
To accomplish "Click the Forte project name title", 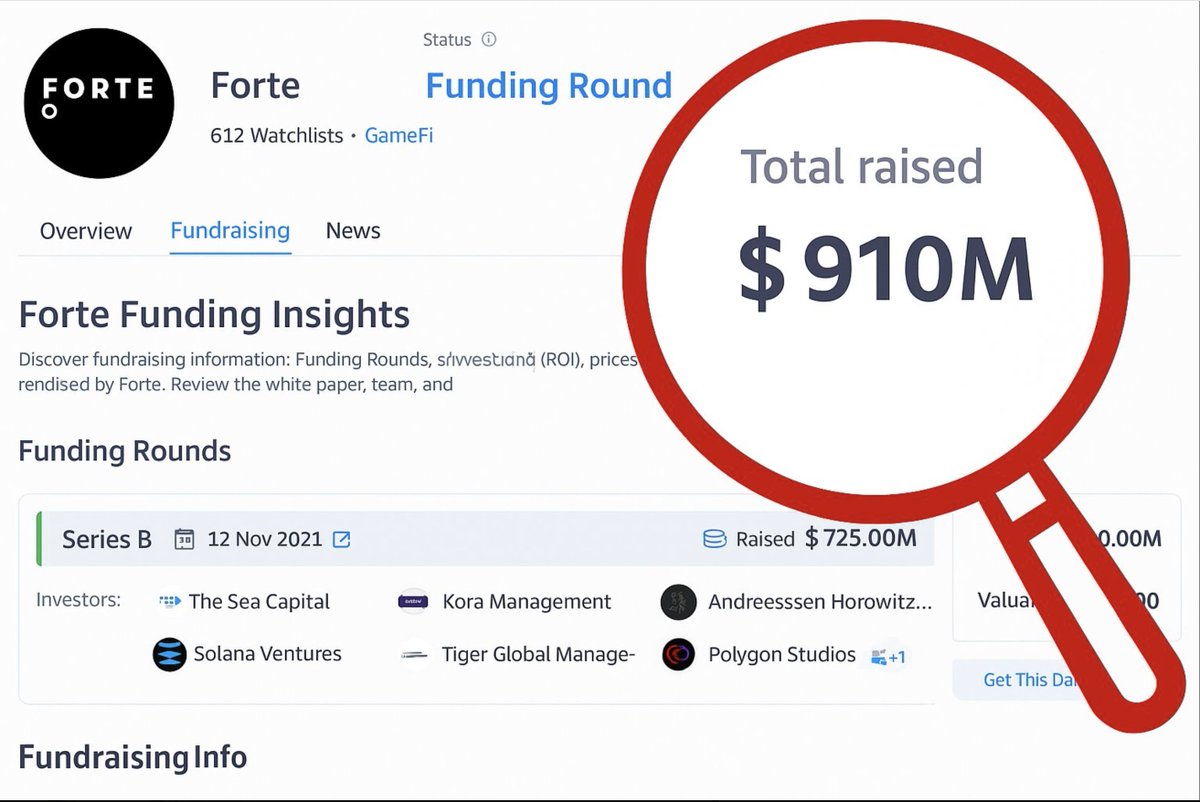I will click(x=255, y=86).
